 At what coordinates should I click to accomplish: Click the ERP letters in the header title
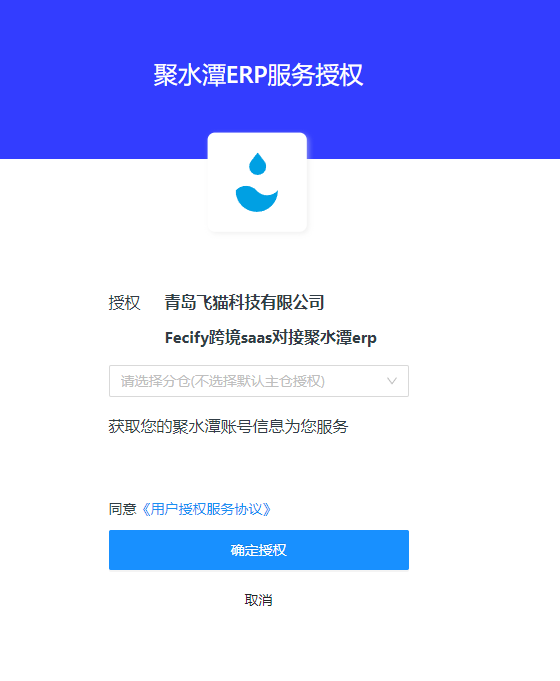[x=246, y=75]
